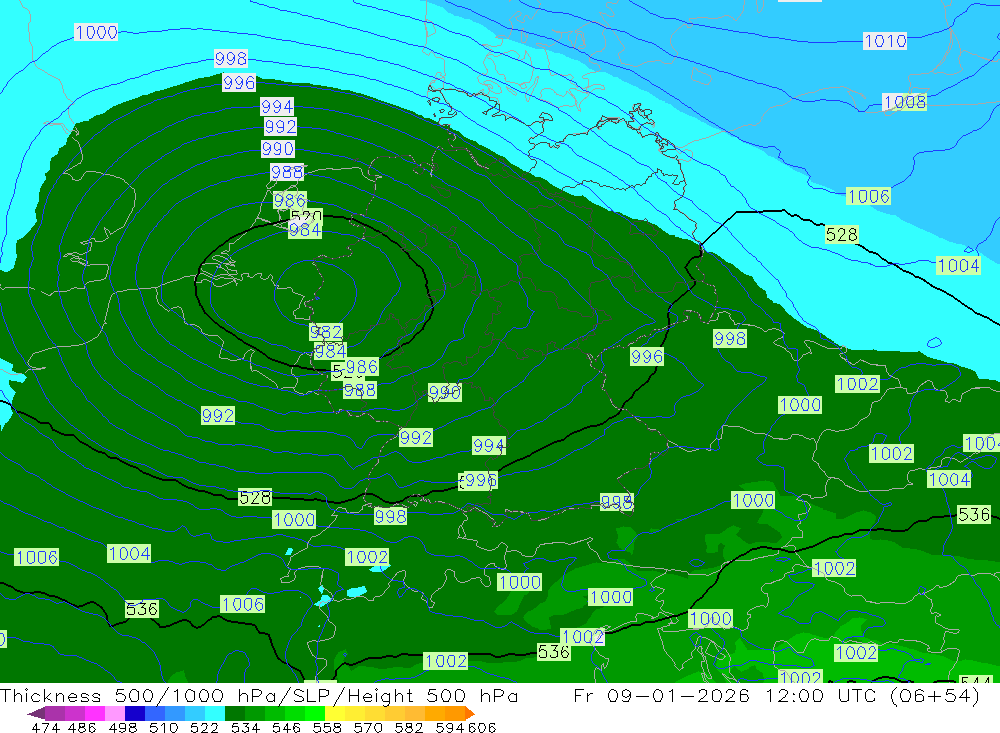Click the '594' legend value
This screenshot has width=1000, height=733.
point(450,727)
